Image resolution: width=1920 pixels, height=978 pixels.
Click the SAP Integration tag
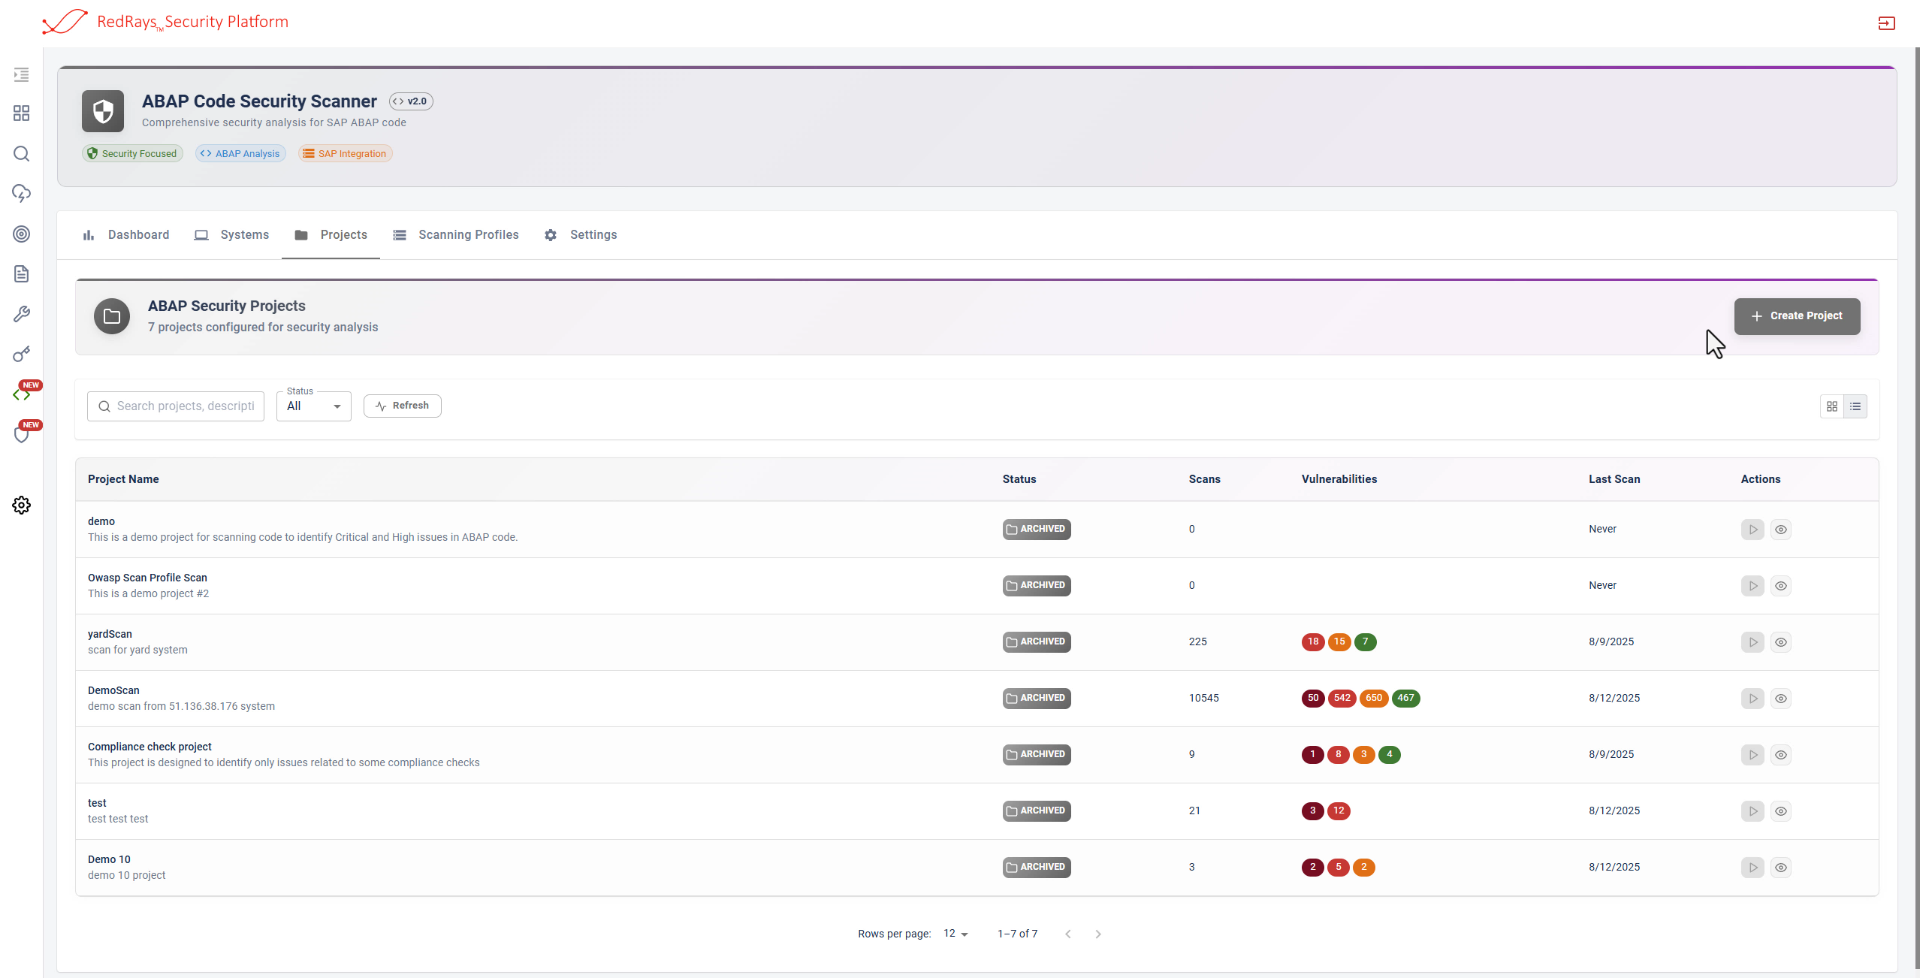coord(345,153)
